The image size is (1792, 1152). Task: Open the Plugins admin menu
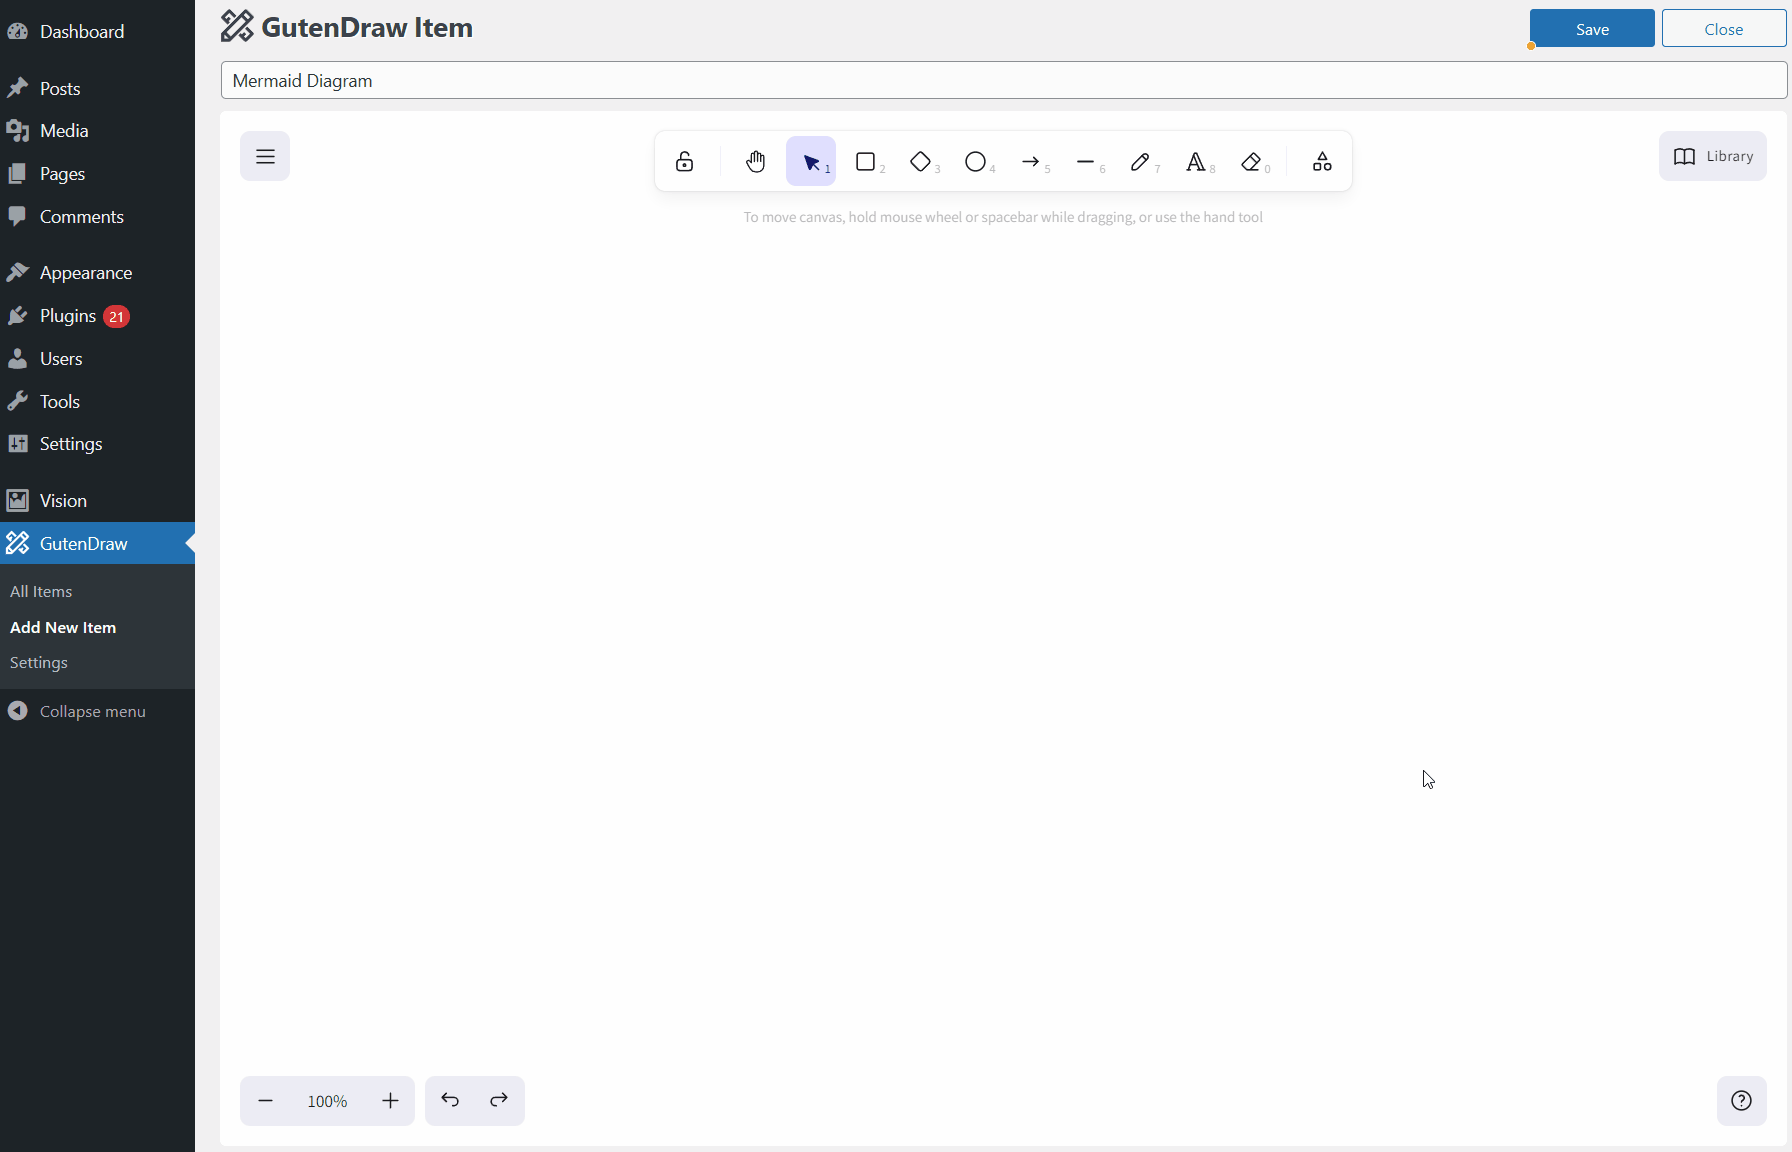pos(68,316)
